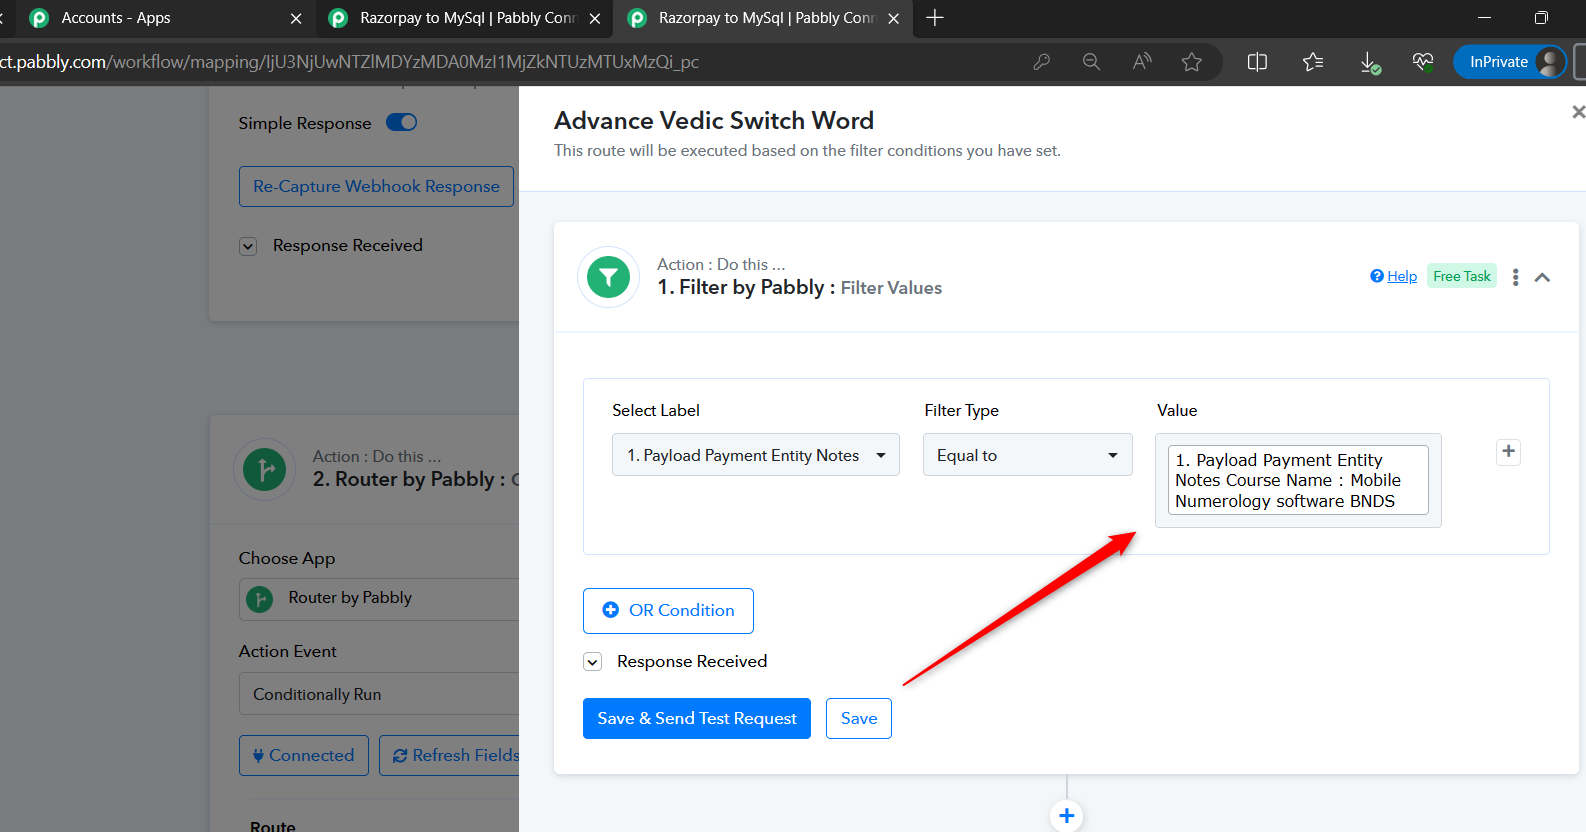The width and height of the screenshot is (1586, 832).
Task: Collapse the Filter by Pabbly step chevron
Action: coord(1542,277)
